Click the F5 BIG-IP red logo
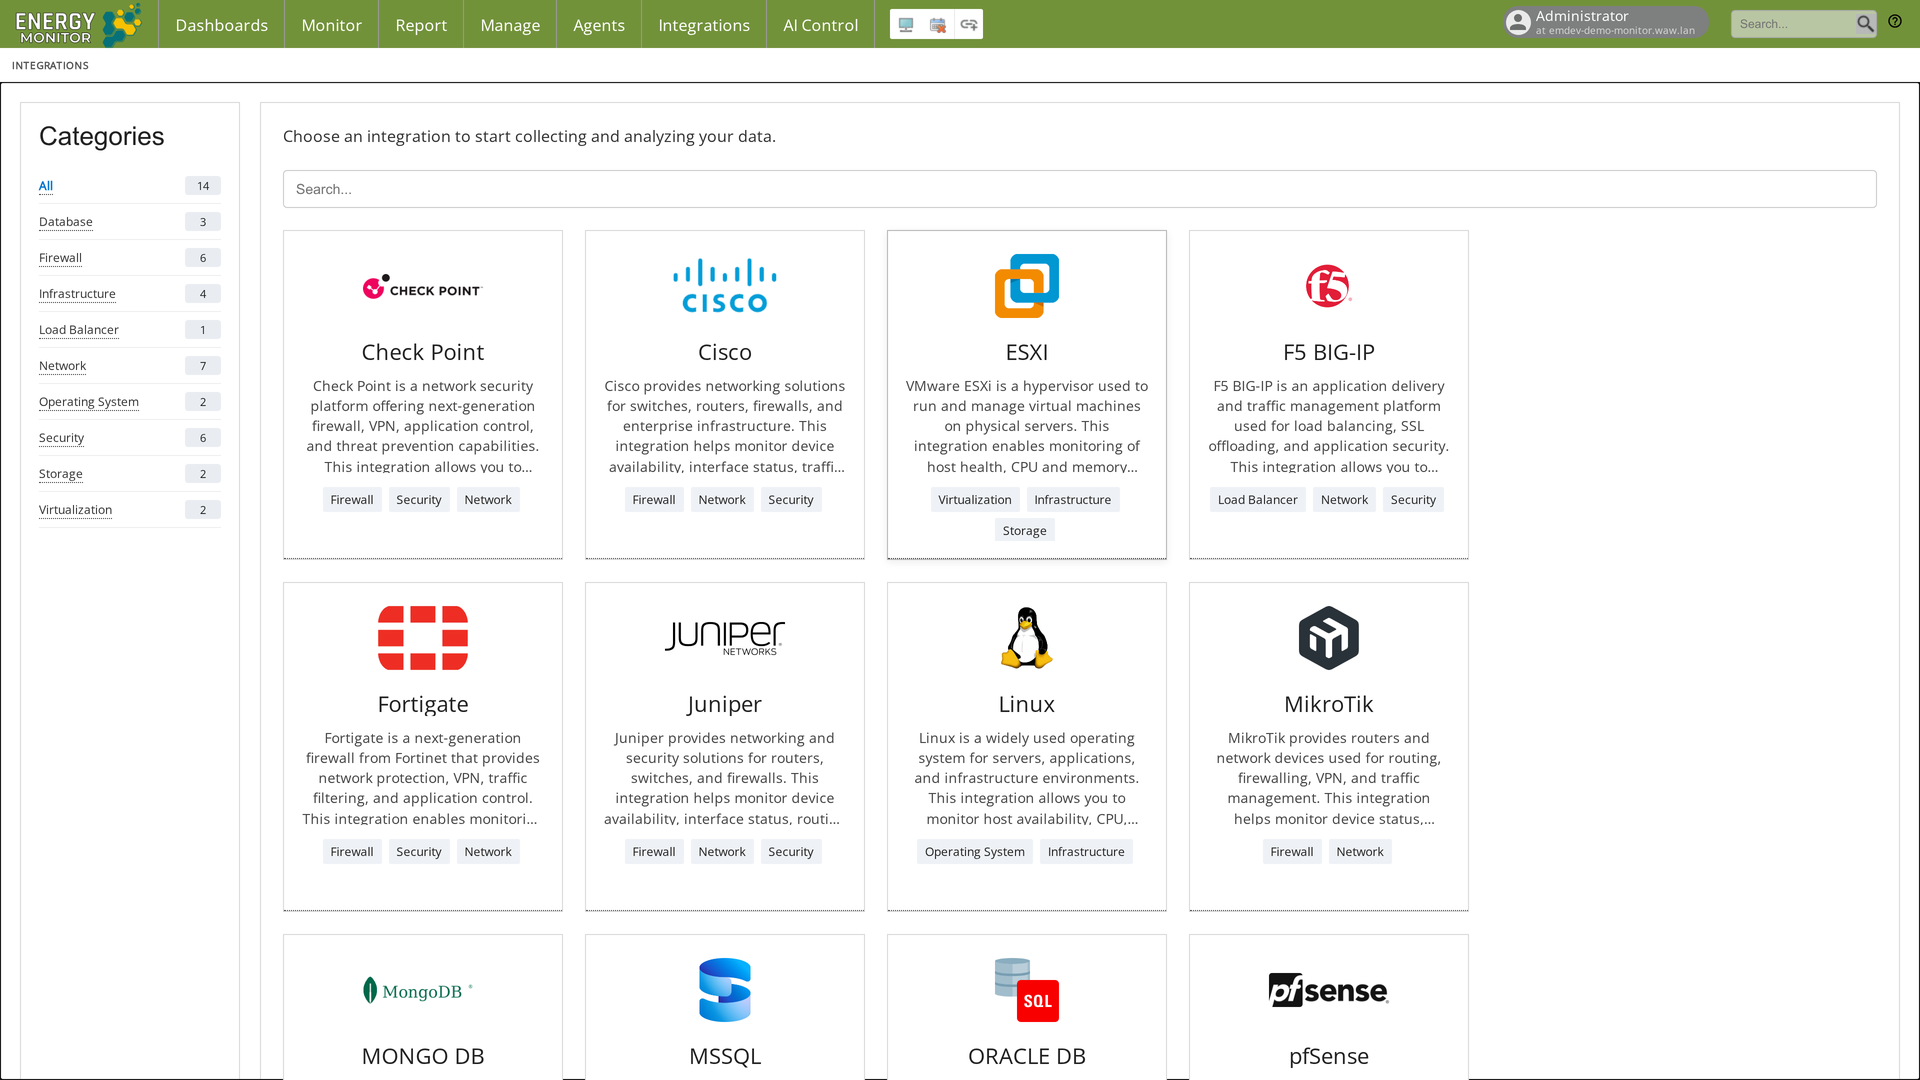The height and width of the screenshot is (1080, 1920). click(x=1329, y=286)
